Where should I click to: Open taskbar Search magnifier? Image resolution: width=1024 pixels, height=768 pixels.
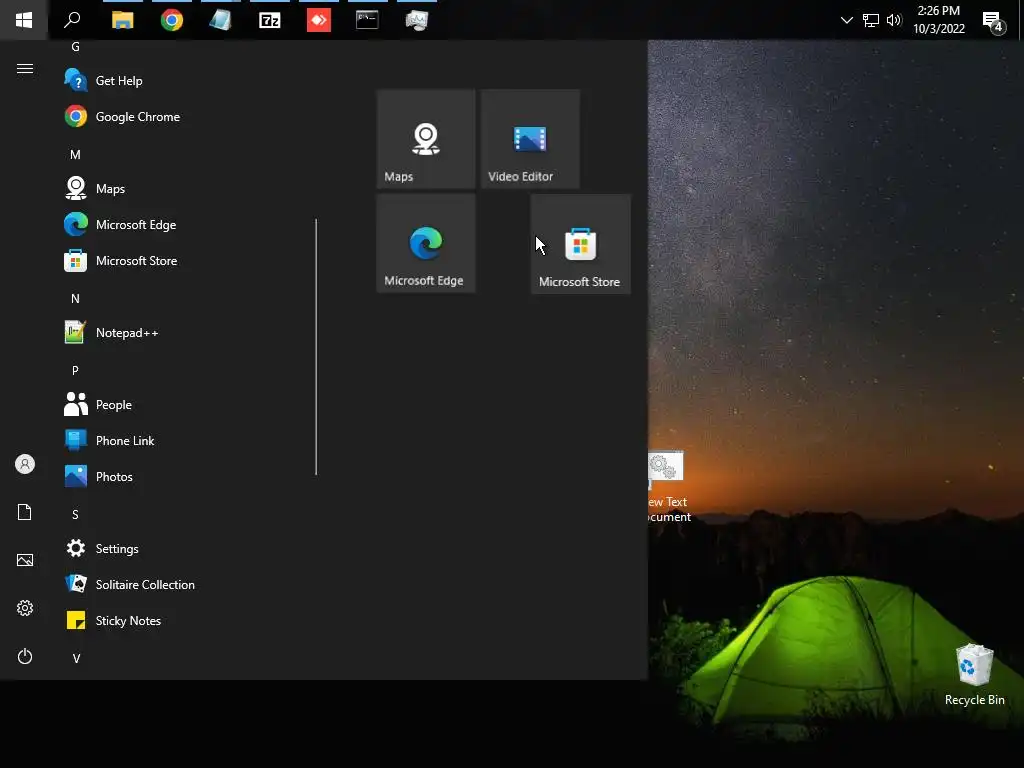click(72, 20)
